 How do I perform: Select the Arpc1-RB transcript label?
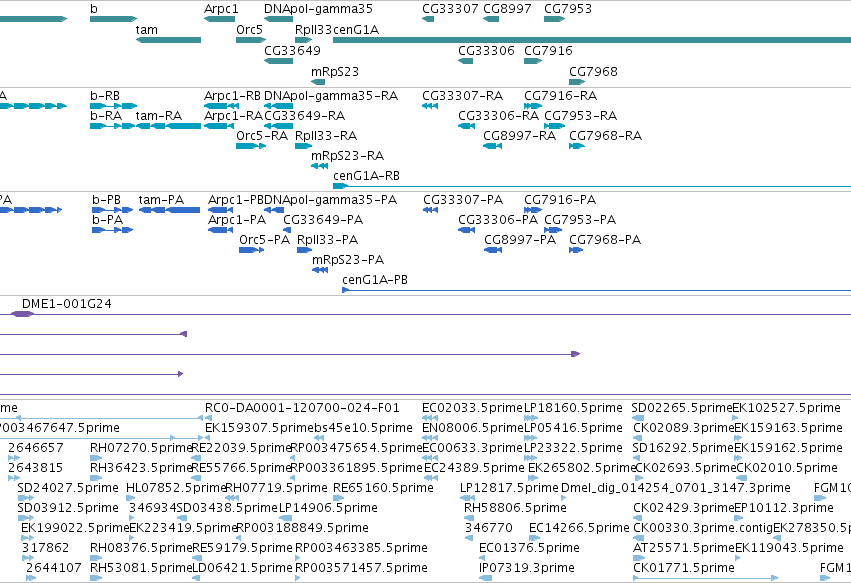232,96
